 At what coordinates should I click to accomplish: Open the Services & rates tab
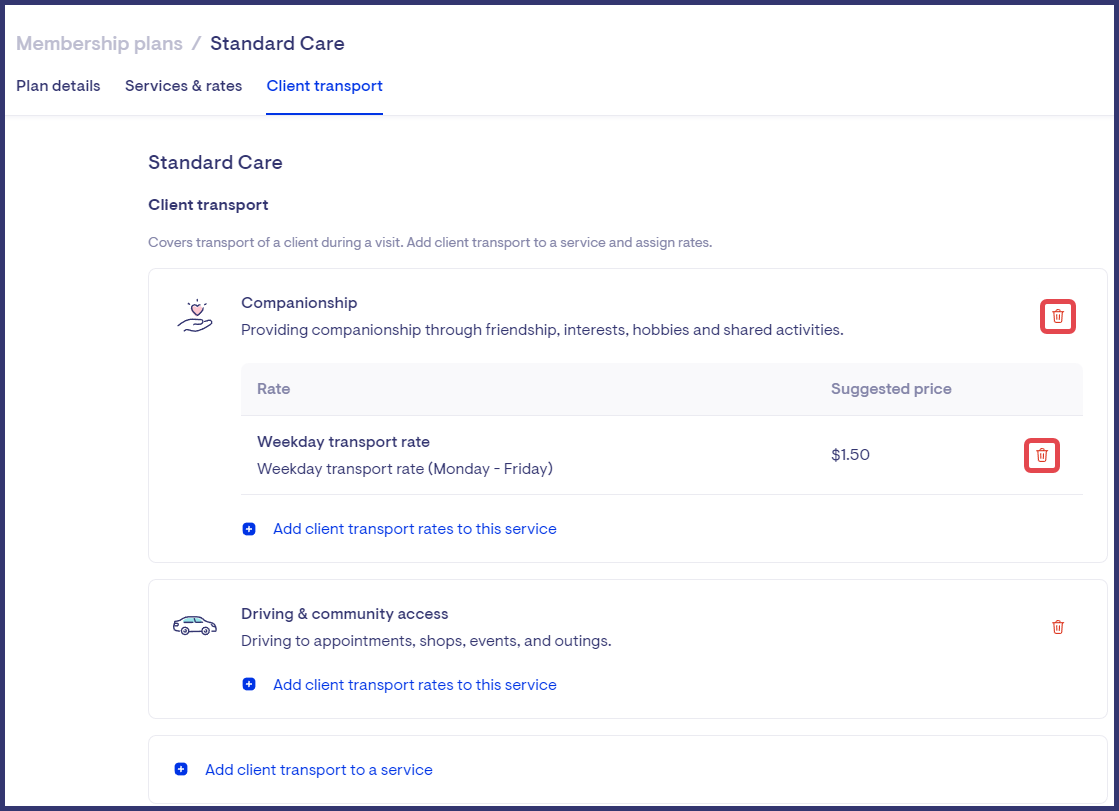(183, 86)
